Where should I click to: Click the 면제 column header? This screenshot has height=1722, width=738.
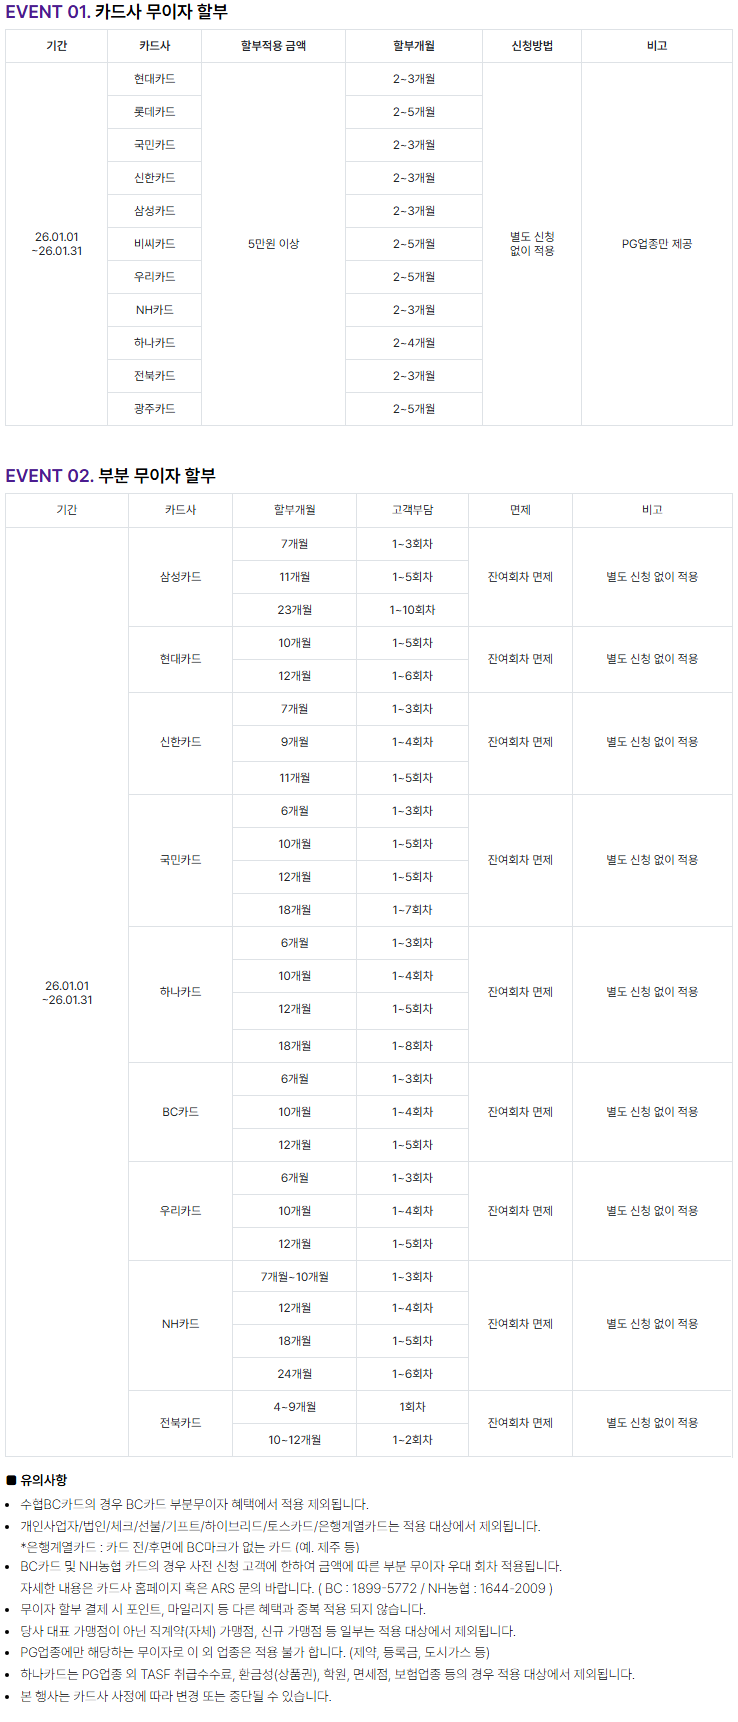click(520, 510)
